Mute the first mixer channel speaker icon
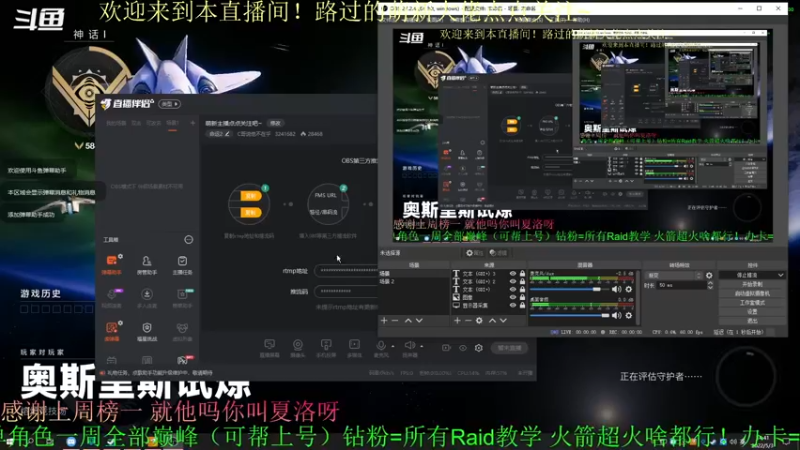This screenshot has width=800, height=450. click(616, 289)
